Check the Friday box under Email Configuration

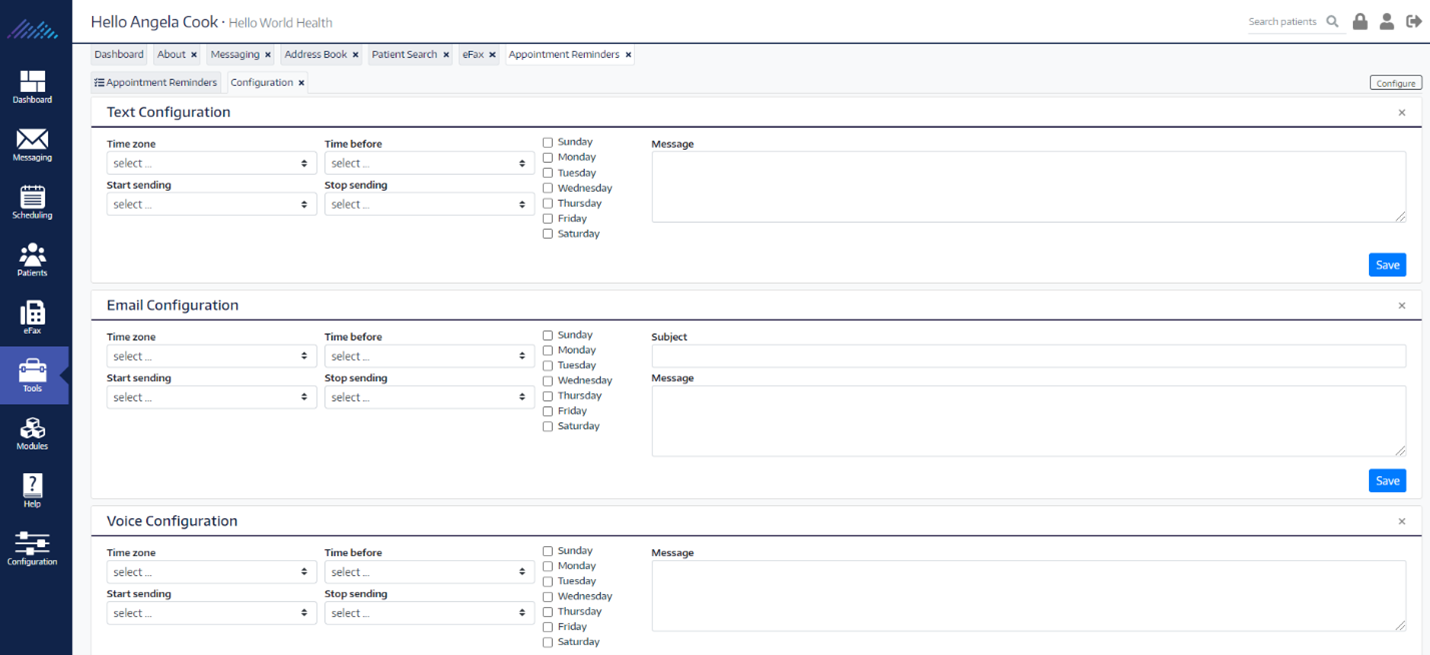(x=547, y=410)
